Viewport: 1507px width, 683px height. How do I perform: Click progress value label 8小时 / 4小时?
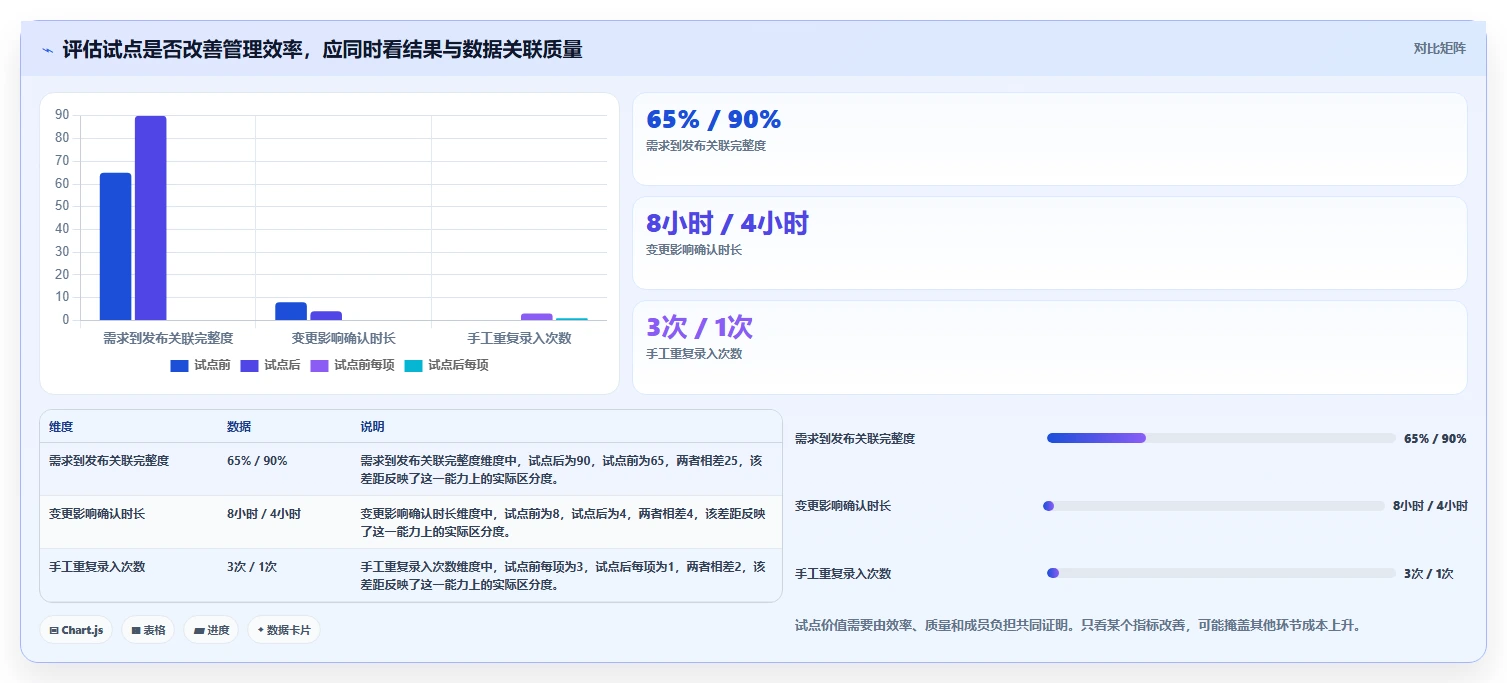[x=1430, y=506]
